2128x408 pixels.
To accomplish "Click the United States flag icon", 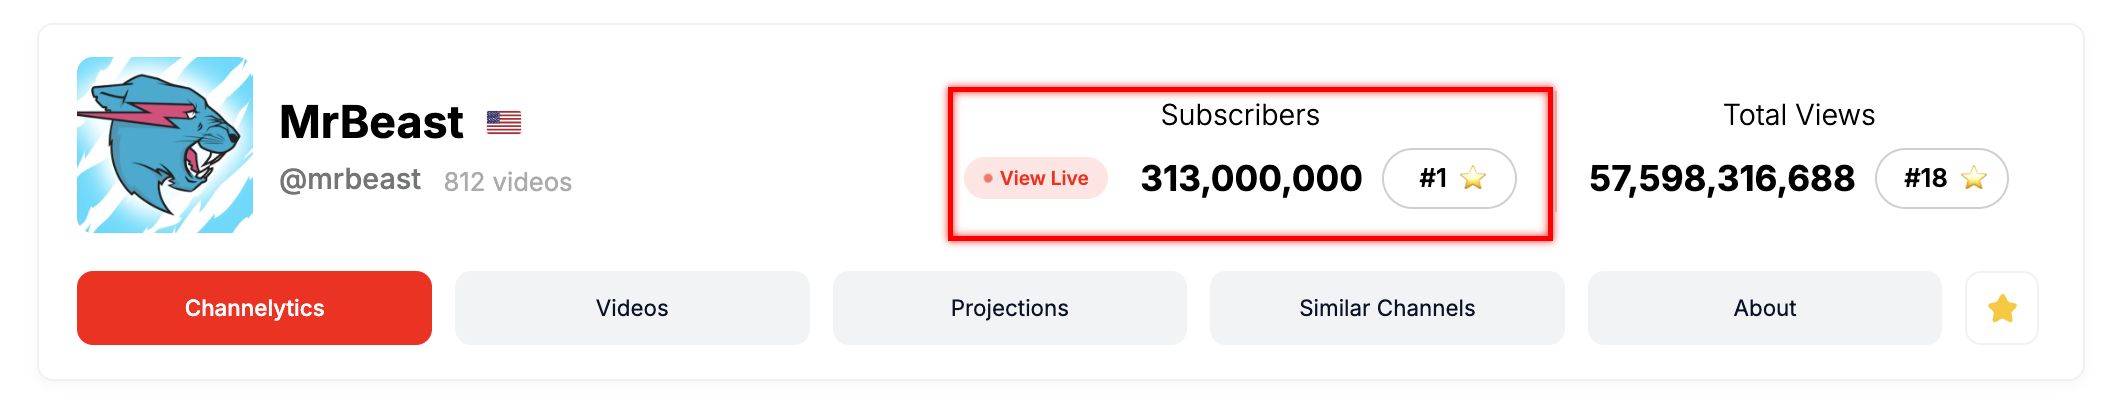I will (x=504, y=123).
